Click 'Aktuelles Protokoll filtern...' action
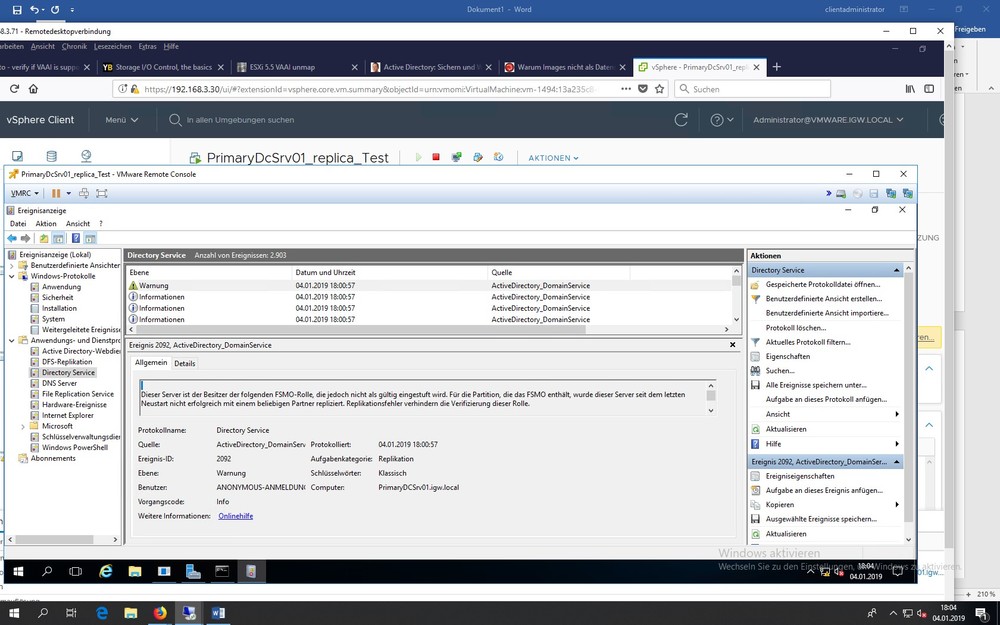Screen dimensions: 1000x625 [x=809, y=342]
